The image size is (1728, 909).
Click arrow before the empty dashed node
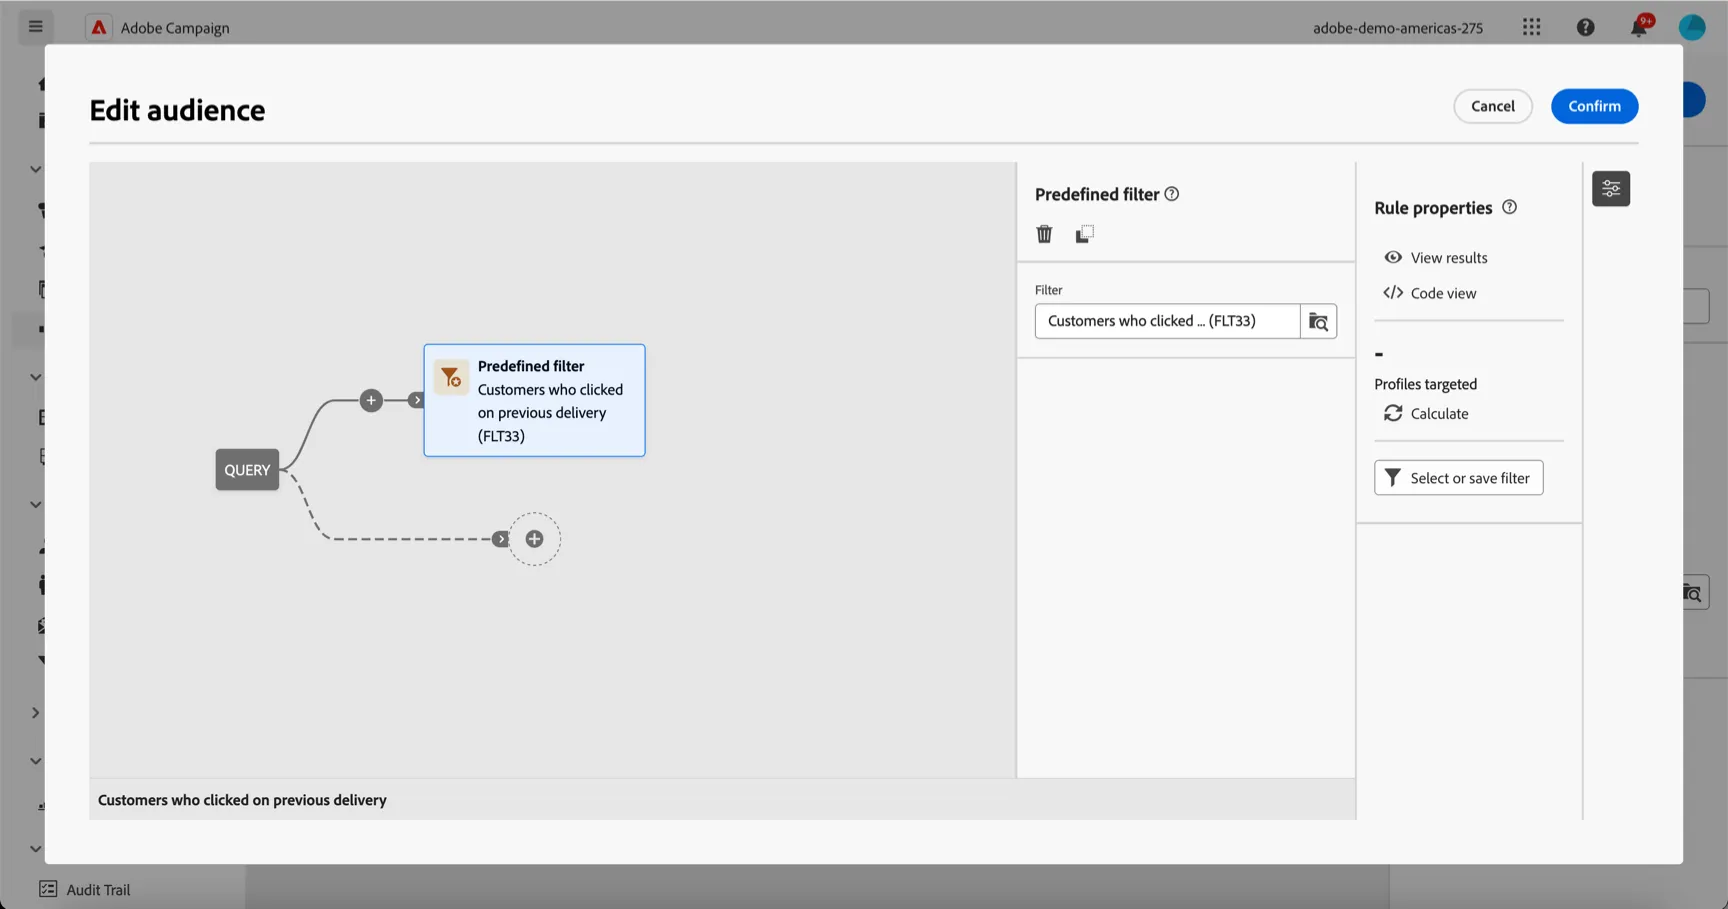click(x=501, y=539)
